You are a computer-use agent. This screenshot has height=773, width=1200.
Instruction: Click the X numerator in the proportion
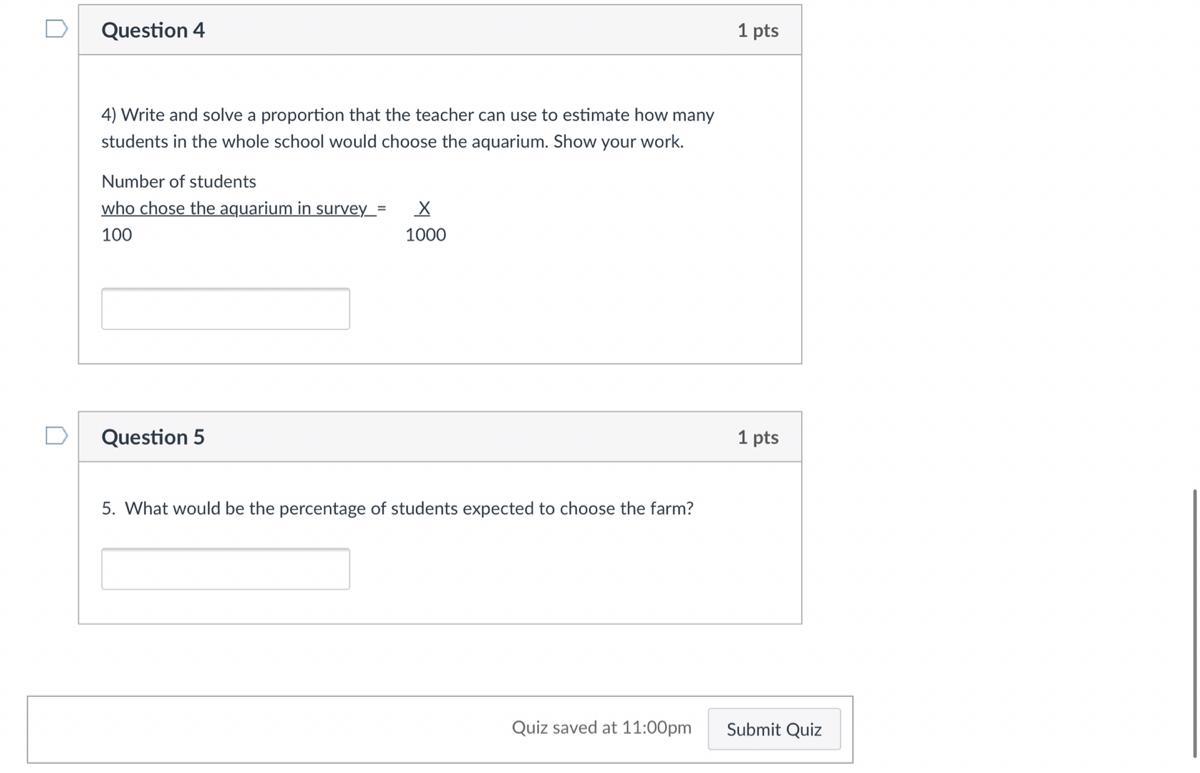[x=424, y=208]
